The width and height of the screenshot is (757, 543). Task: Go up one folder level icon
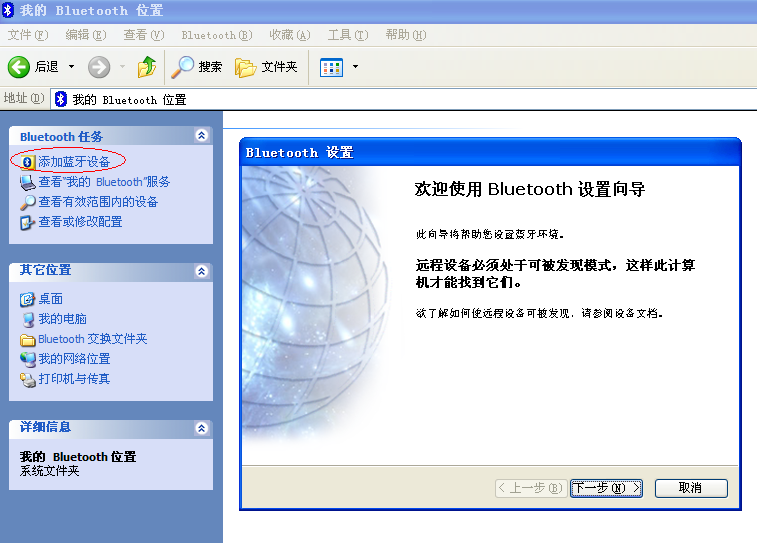pyautogui.click(x=147, y=67)
